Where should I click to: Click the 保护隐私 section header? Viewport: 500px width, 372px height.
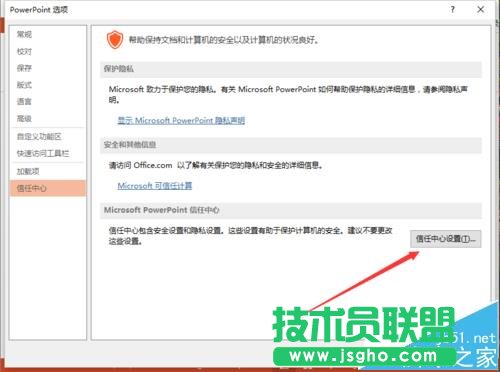coord(291,69)
